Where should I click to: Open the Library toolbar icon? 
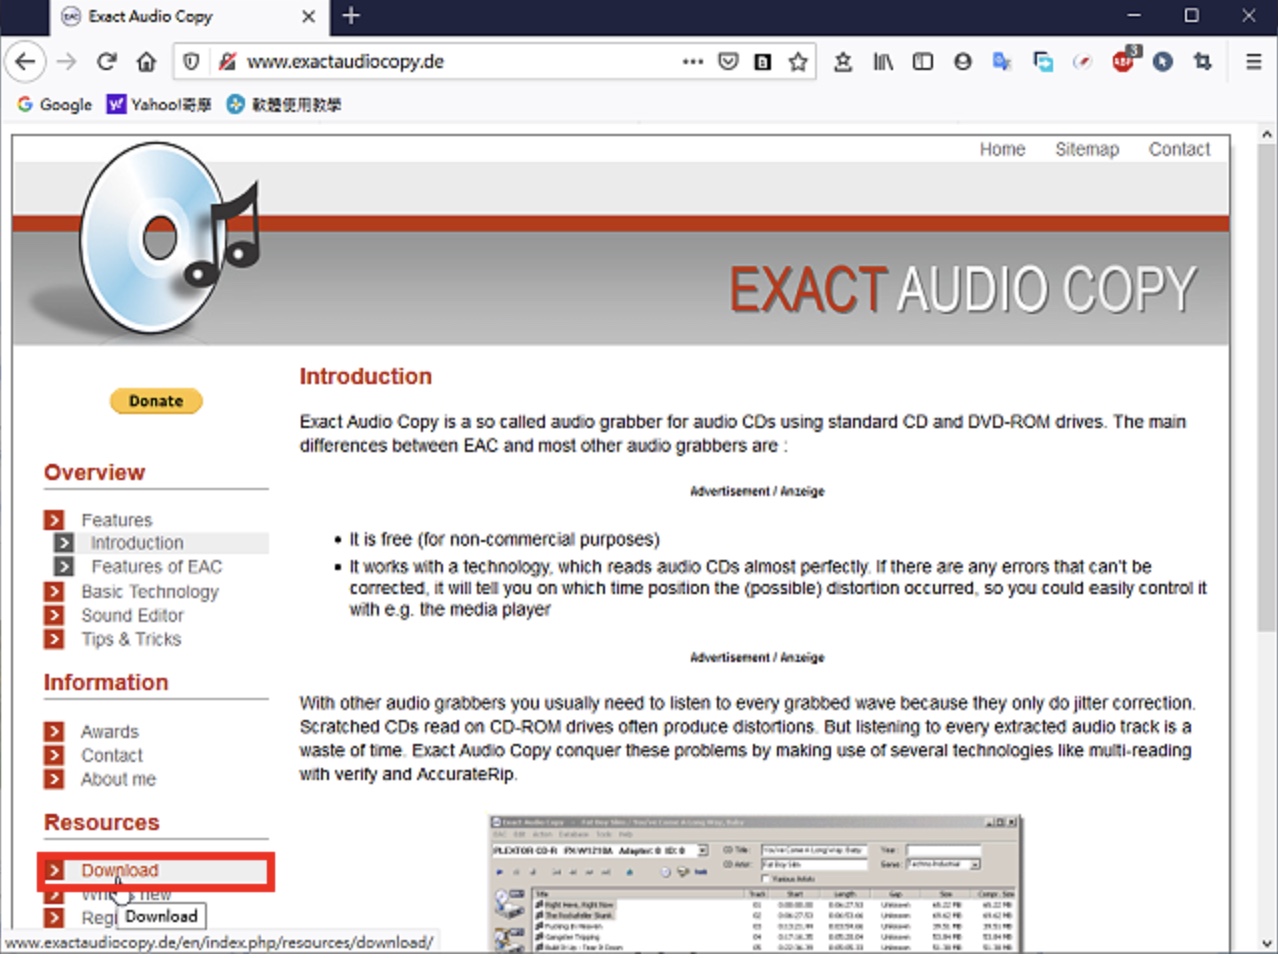pos(883,62)
